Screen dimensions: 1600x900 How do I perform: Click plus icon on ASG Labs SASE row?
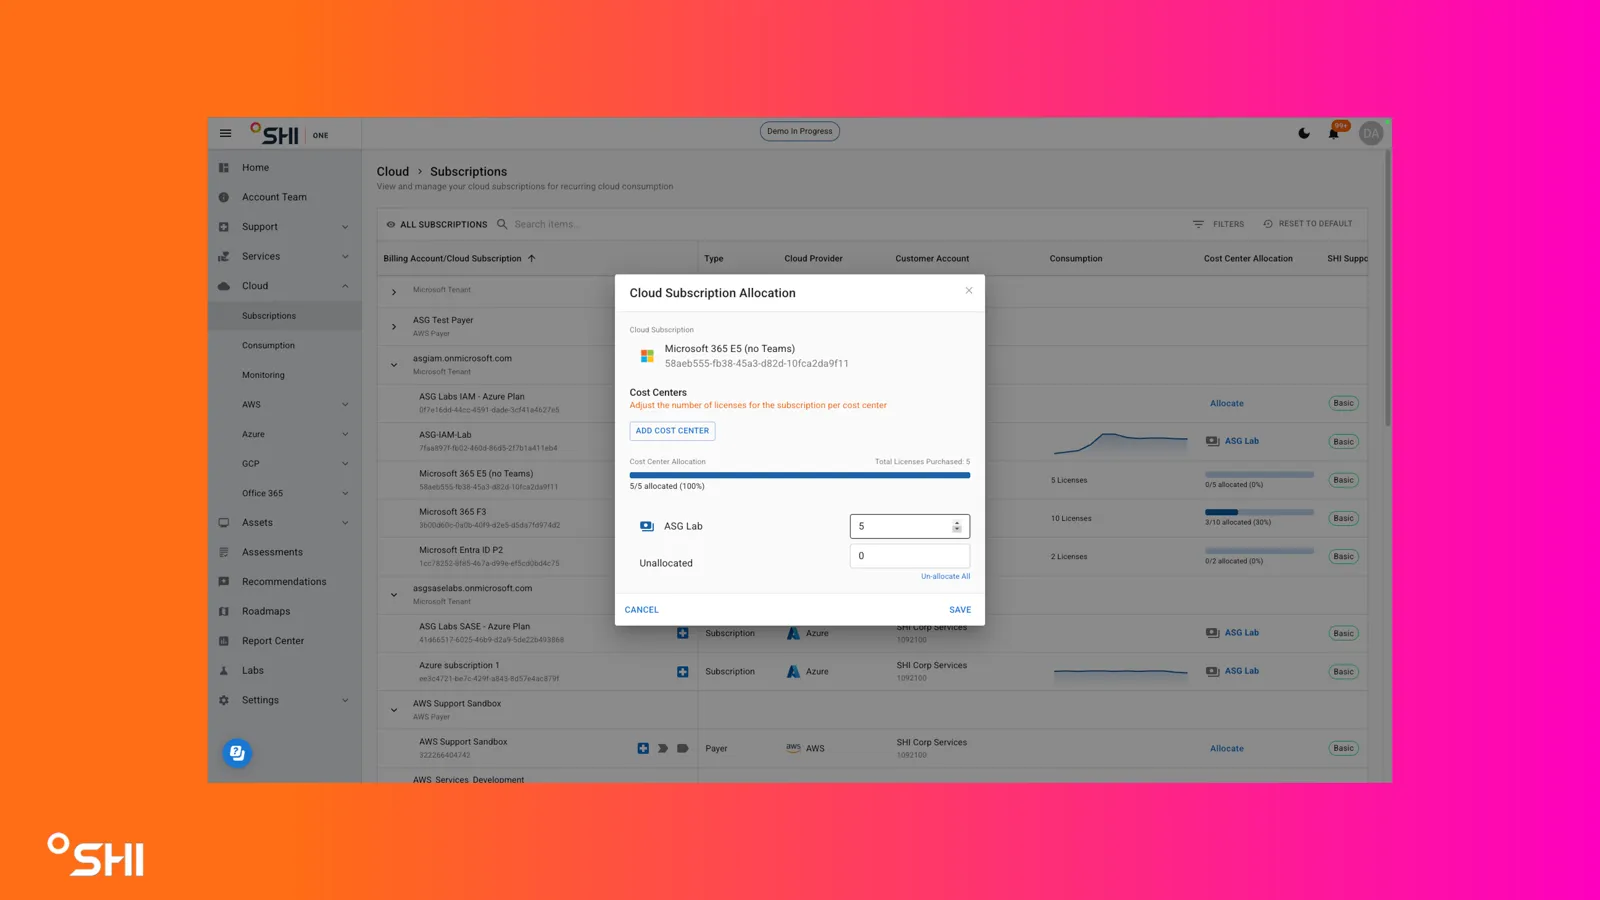tap(683, 633)
